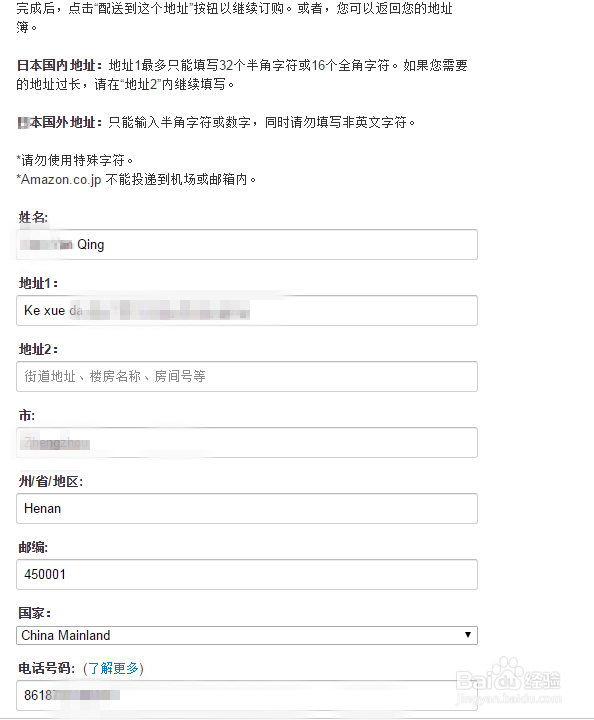The width and height of the screenshot is (594, 720).
Task: Focus the 电话号码 phone number field
Action: pos(247,695)
